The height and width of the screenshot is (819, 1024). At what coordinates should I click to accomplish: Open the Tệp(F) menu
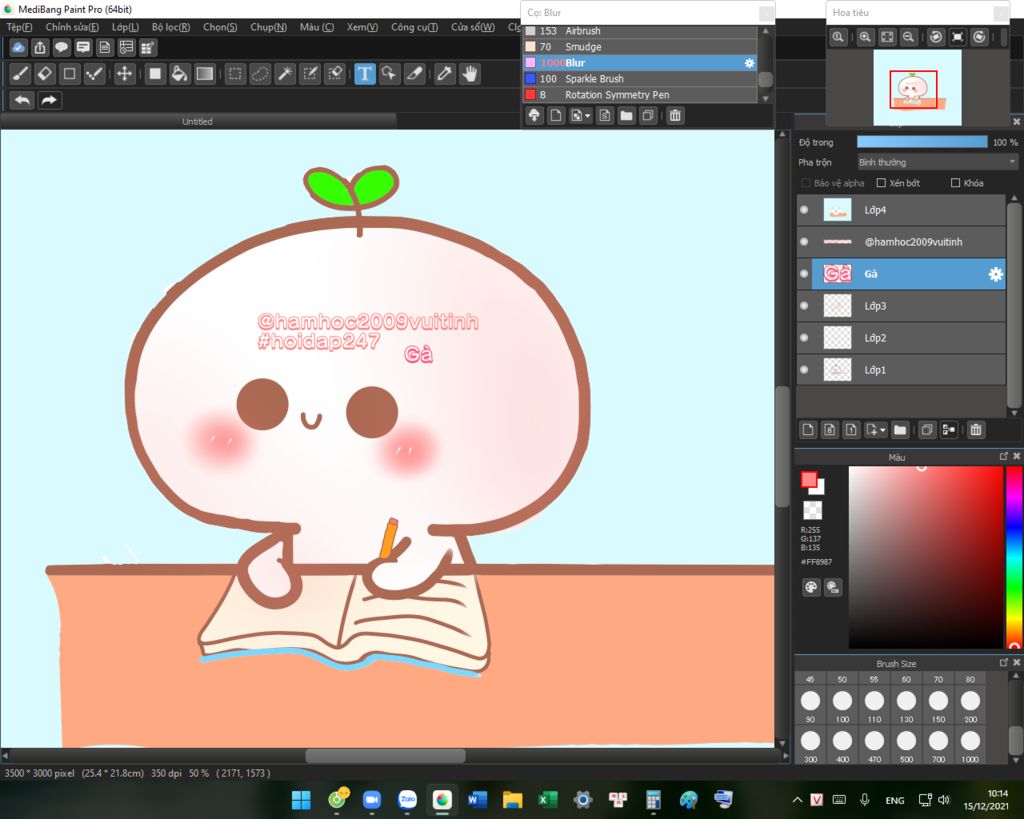point(19,27)
